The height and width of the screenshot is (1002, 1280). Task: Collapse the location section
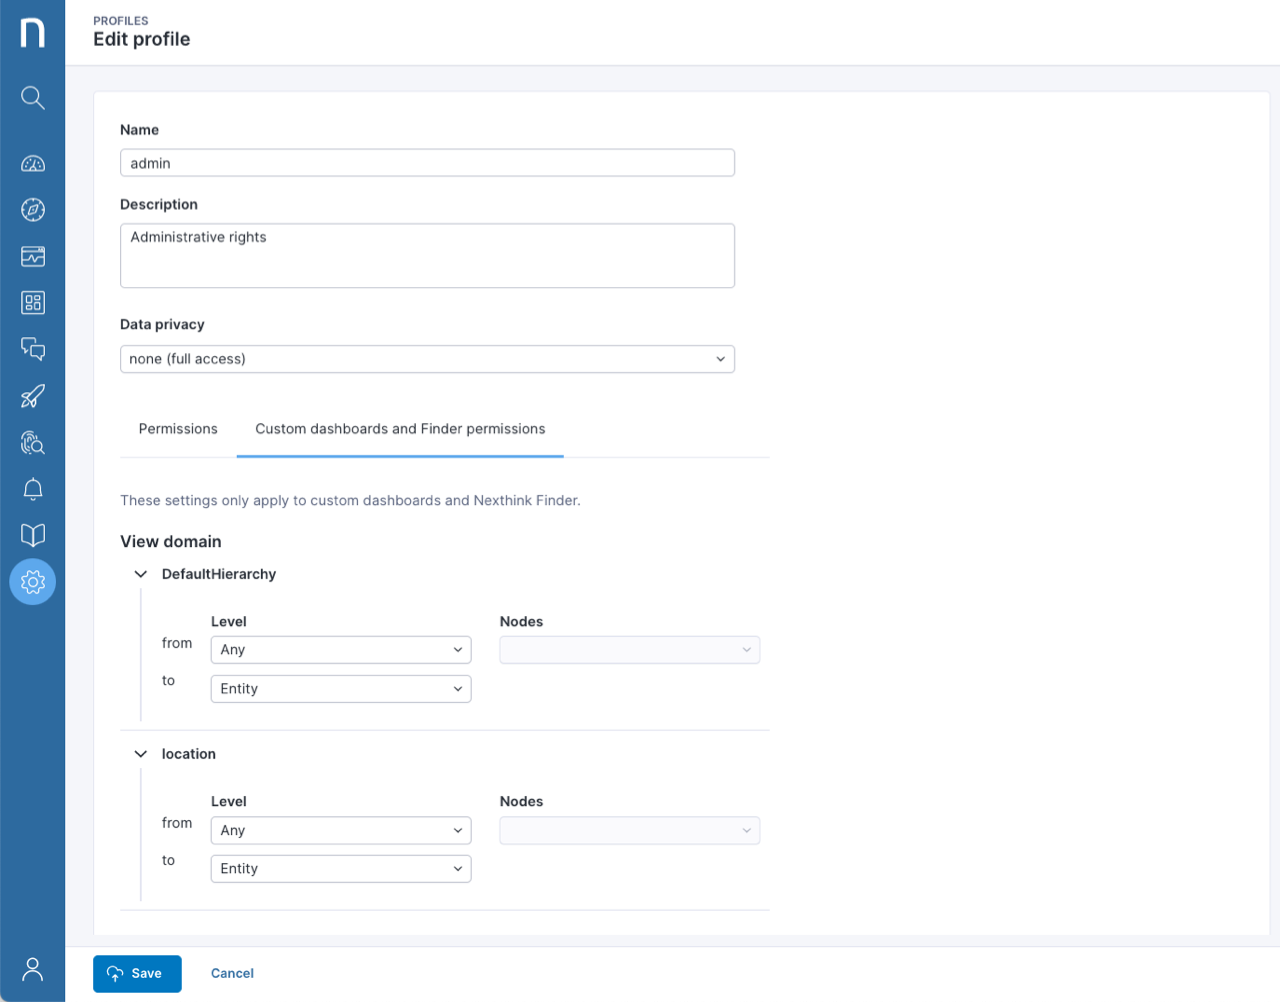pos(140,753)
